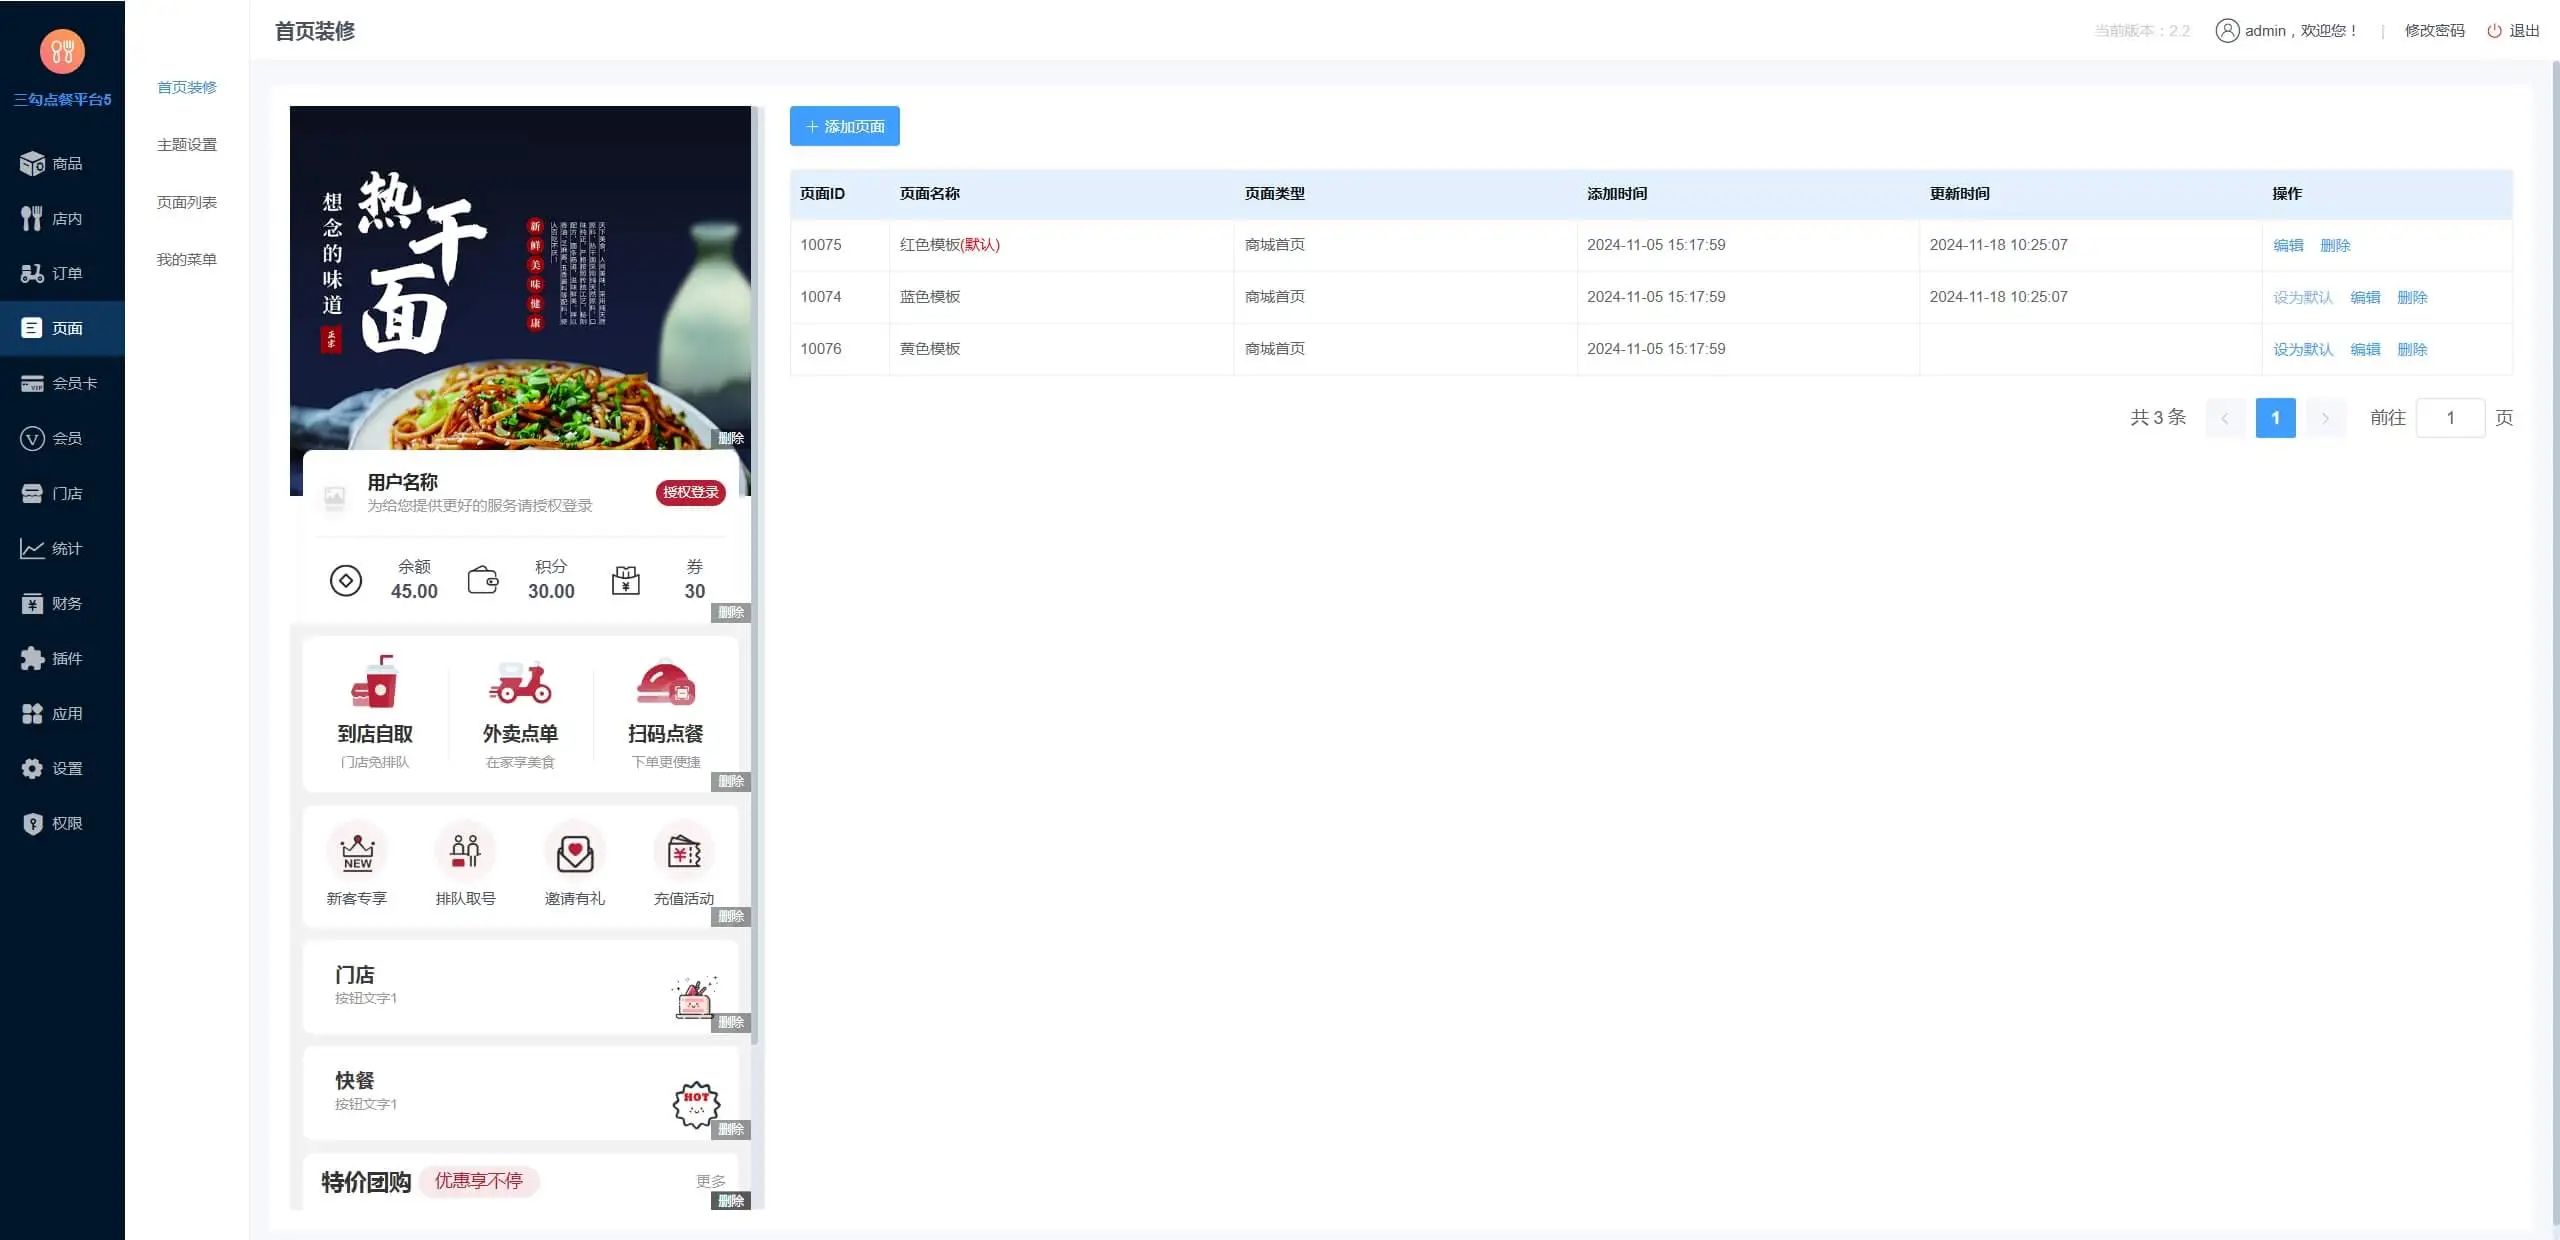Click the 设置 settings gear icon

(x=32, y=768)
